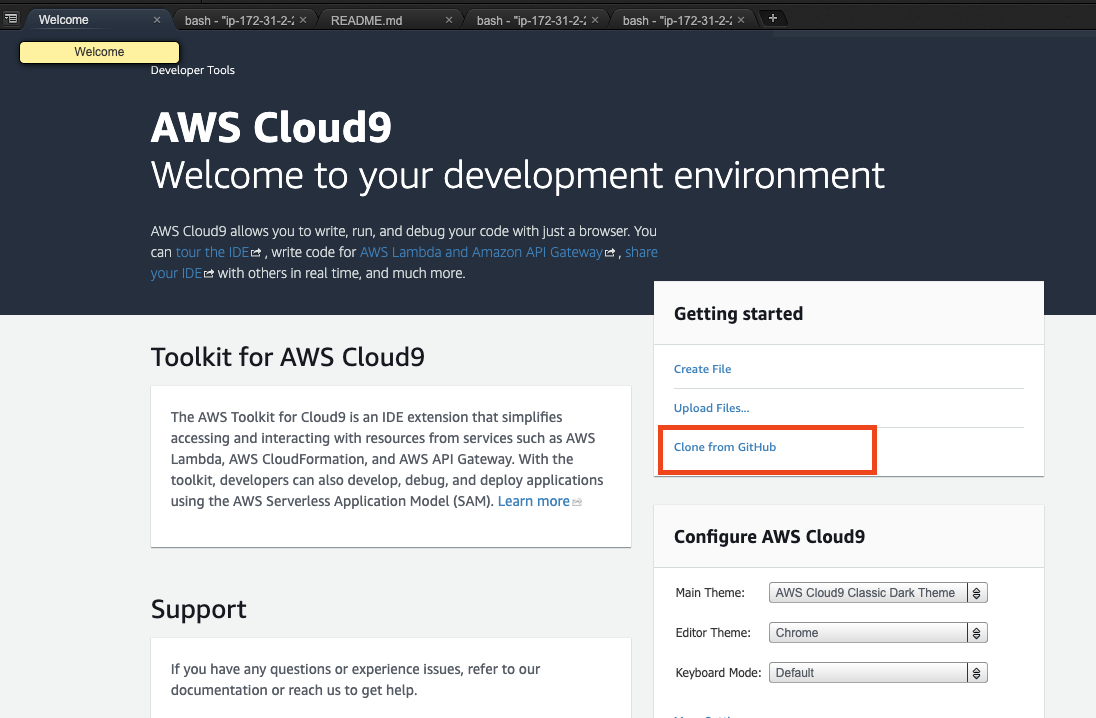
Task: Open the Main Theme dropdown
Action: coord(878,592)
